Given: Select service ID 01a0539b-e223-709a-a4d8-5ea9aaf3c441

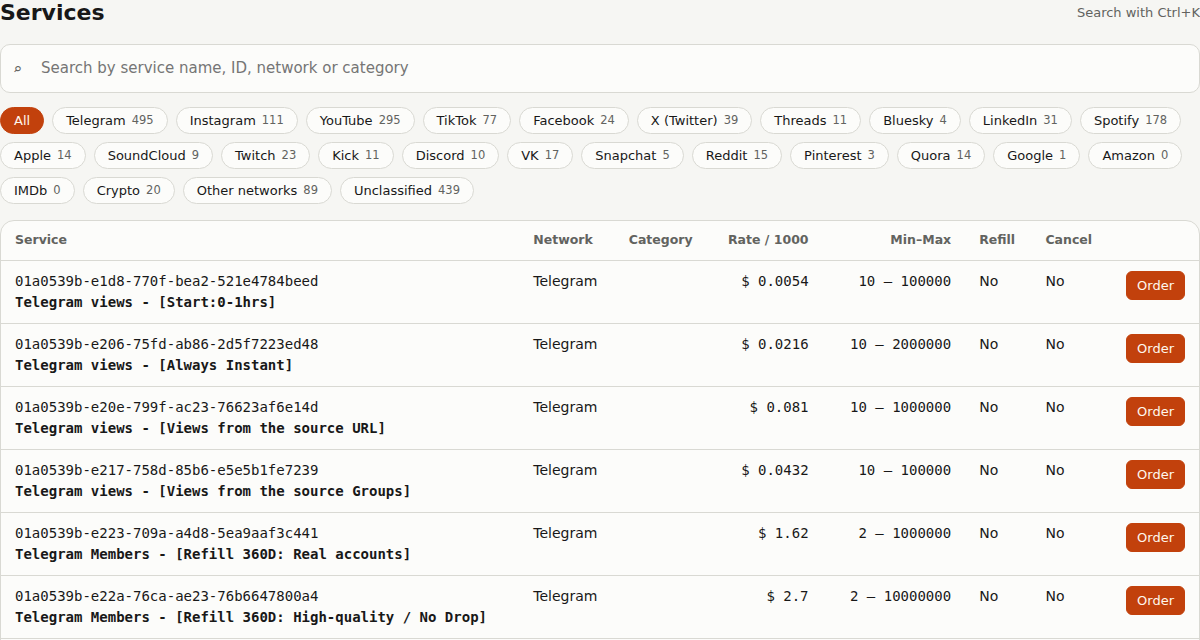Looking at the screenshot, I should pyautogui.click(x=166, y=533).
